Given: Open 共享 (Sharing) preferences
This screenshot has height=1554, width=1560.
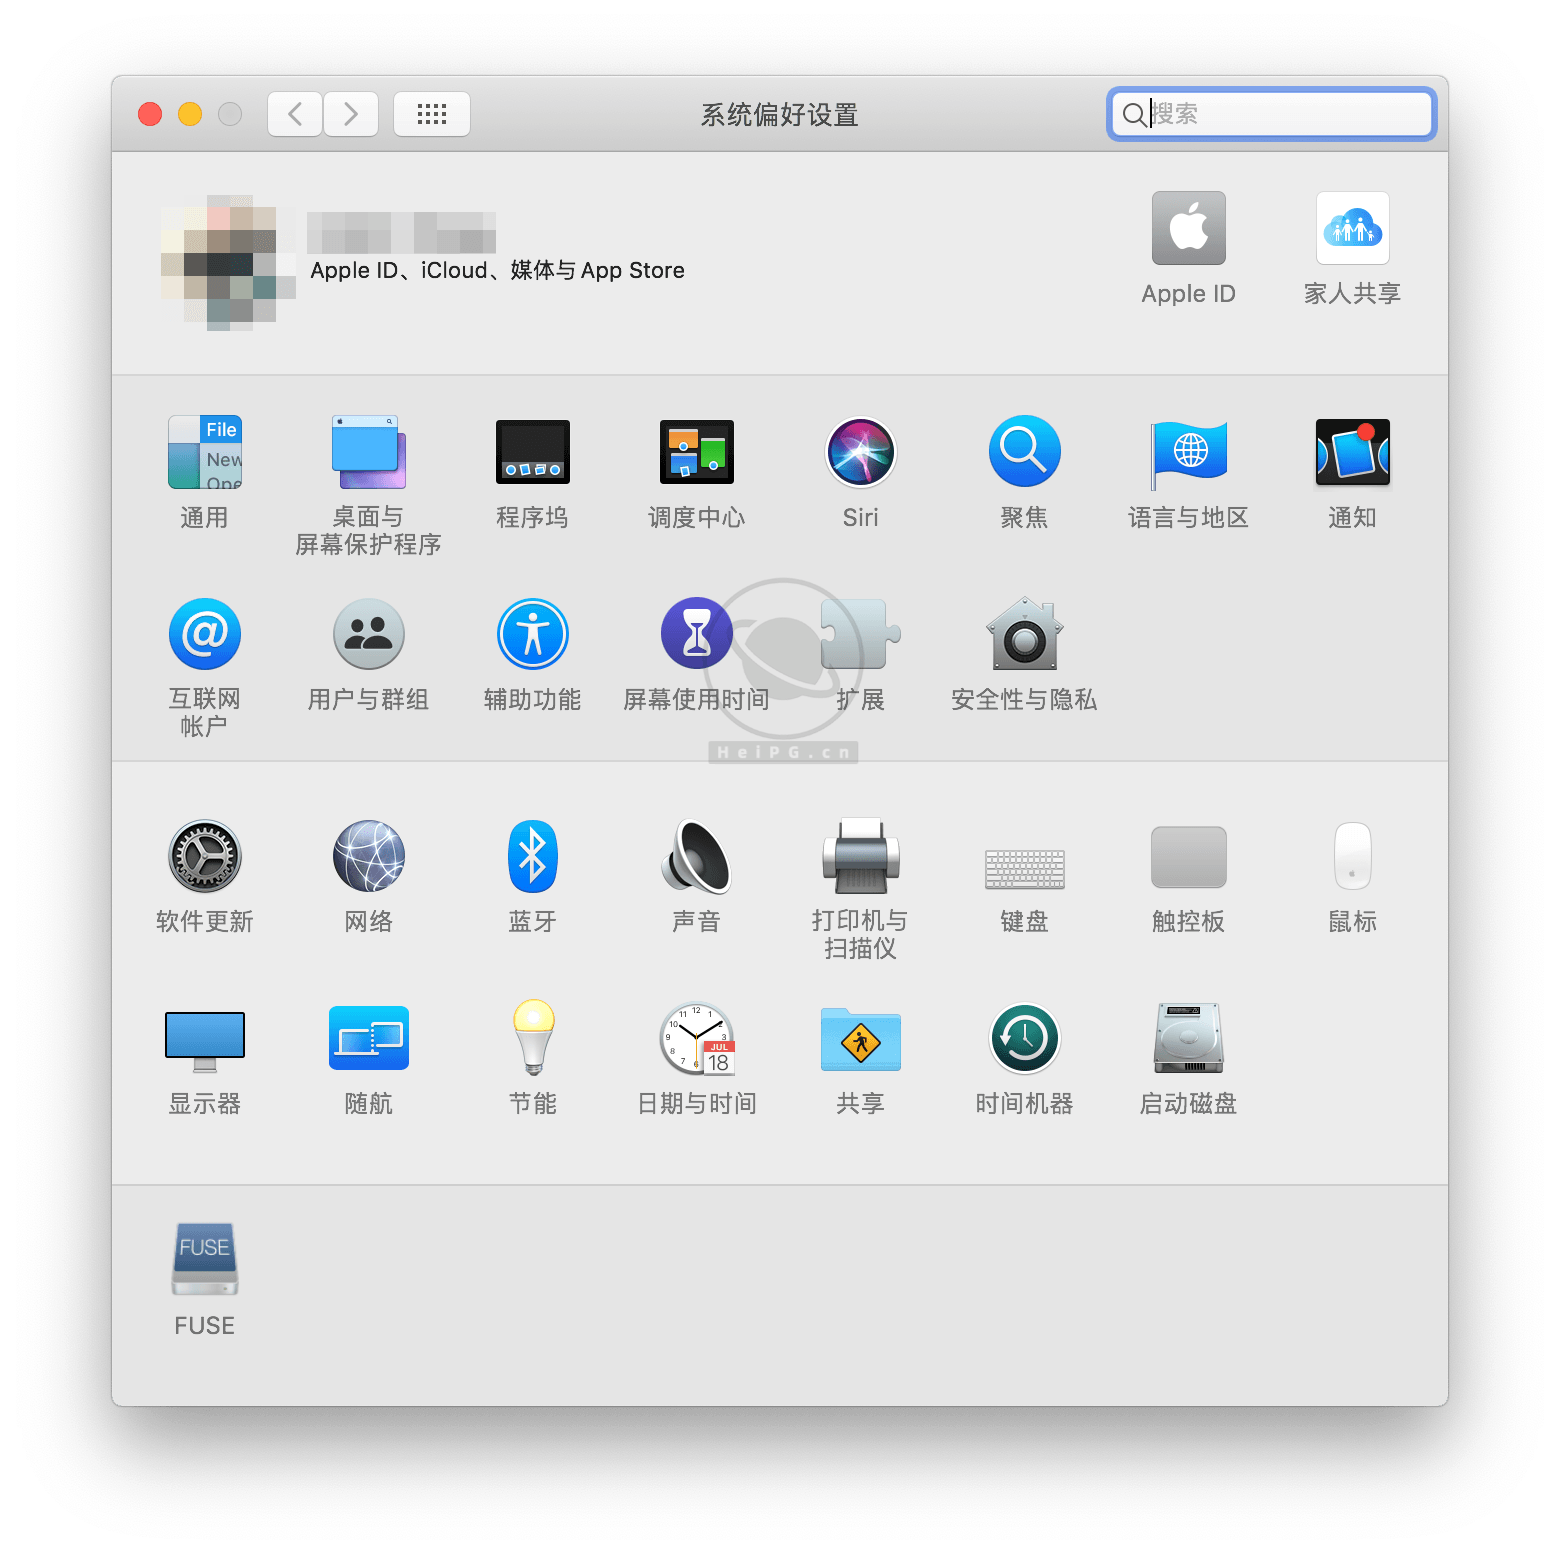Looking at the screenshot, I should [x=861, y=1038].
